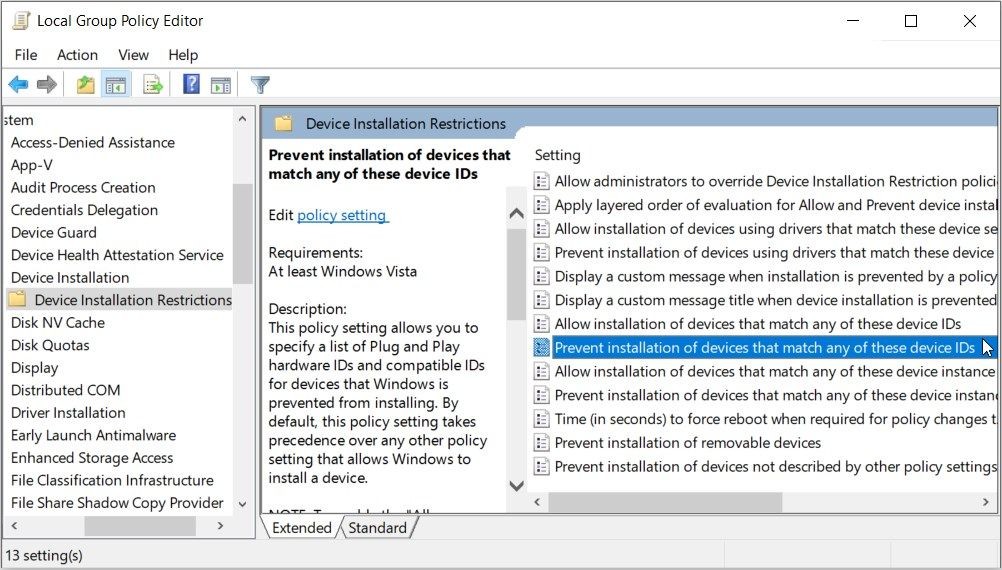Click policy icon beside Time (in seconds) to force reboot

tap(541, 419)
